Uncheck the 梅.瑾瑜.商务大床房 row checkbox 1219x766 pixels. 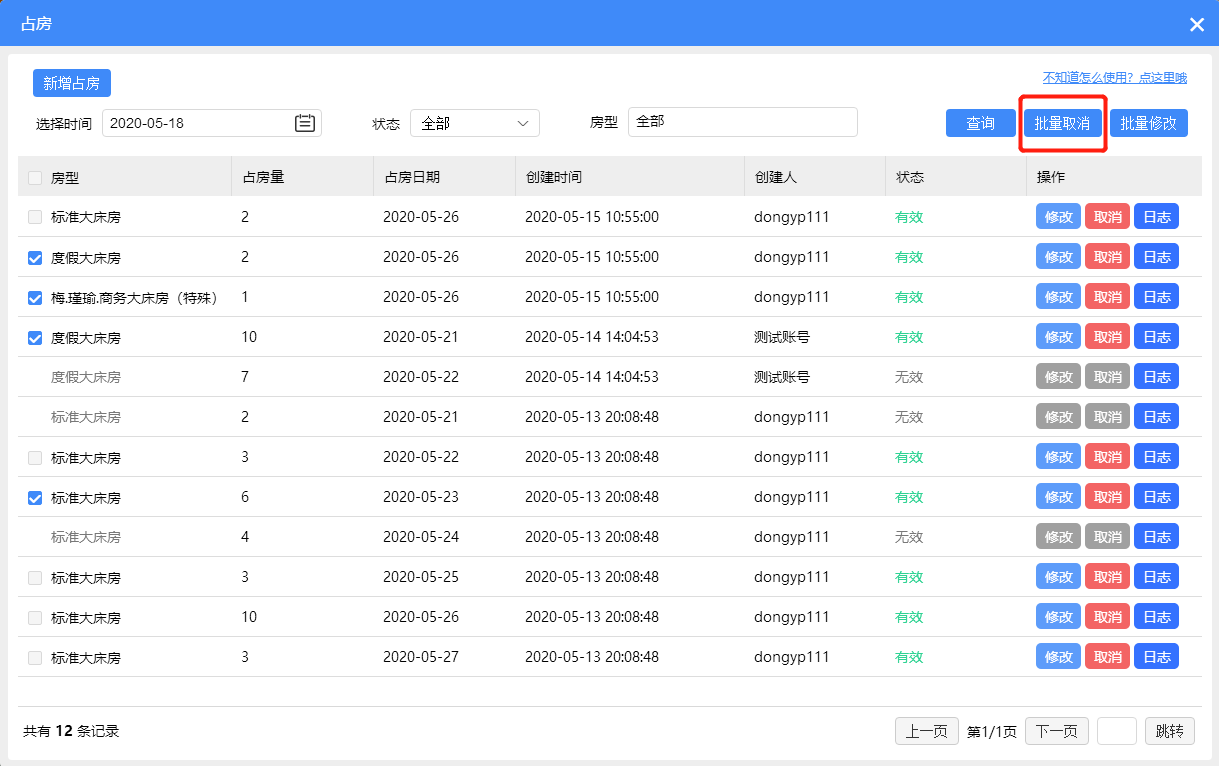[x=35, y=298]
